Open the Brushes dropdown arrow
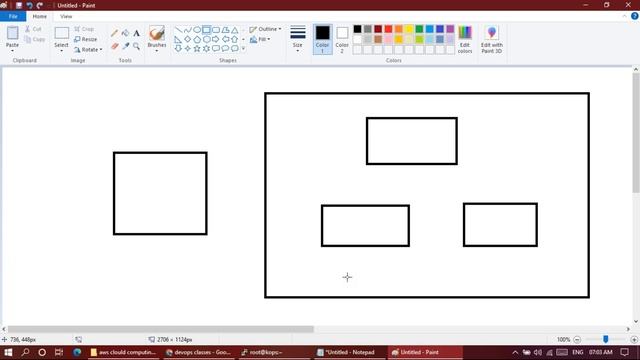The image size is (640, 360). click(157, 51)
